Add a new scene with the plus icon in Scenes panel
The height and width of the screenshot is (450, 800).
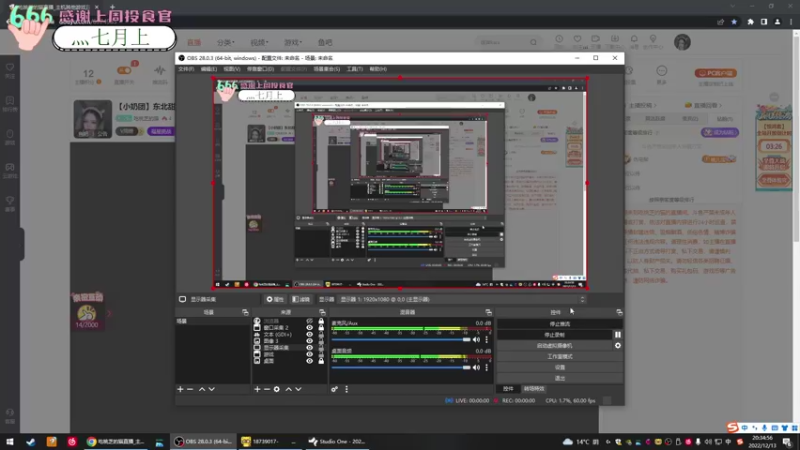click(x=180, y=389)
